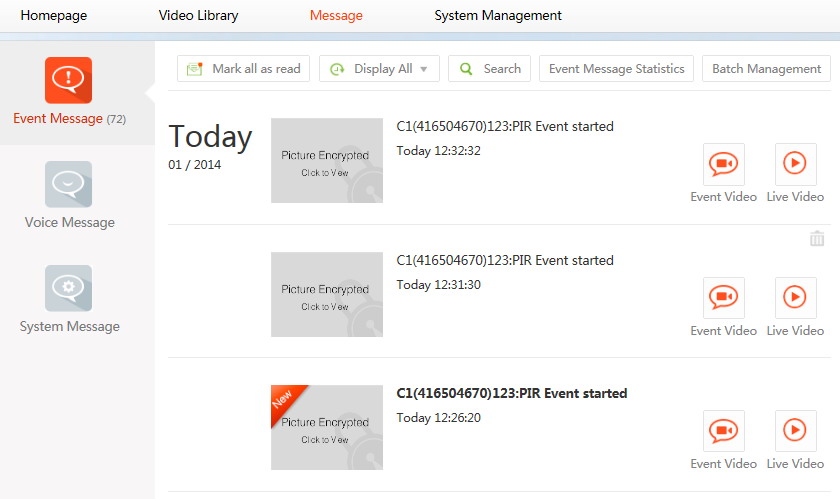Play Event Video for 12:32:32 event

(x=723, y=165)
